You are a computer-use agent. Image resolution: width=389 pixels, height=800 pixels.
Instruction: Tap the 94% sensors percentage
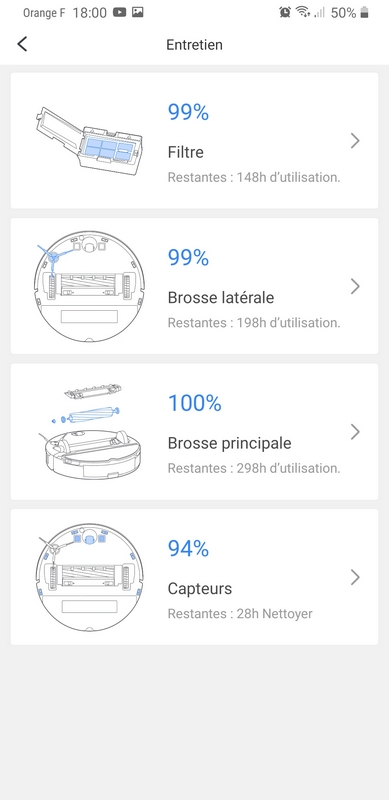[x=188, y=548]
